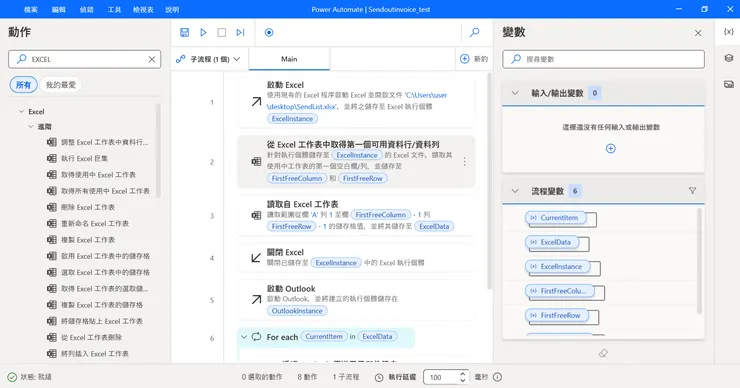Open images pane icon
The width and height of the screenshot is (740, 388).
[x=729, y=84]
